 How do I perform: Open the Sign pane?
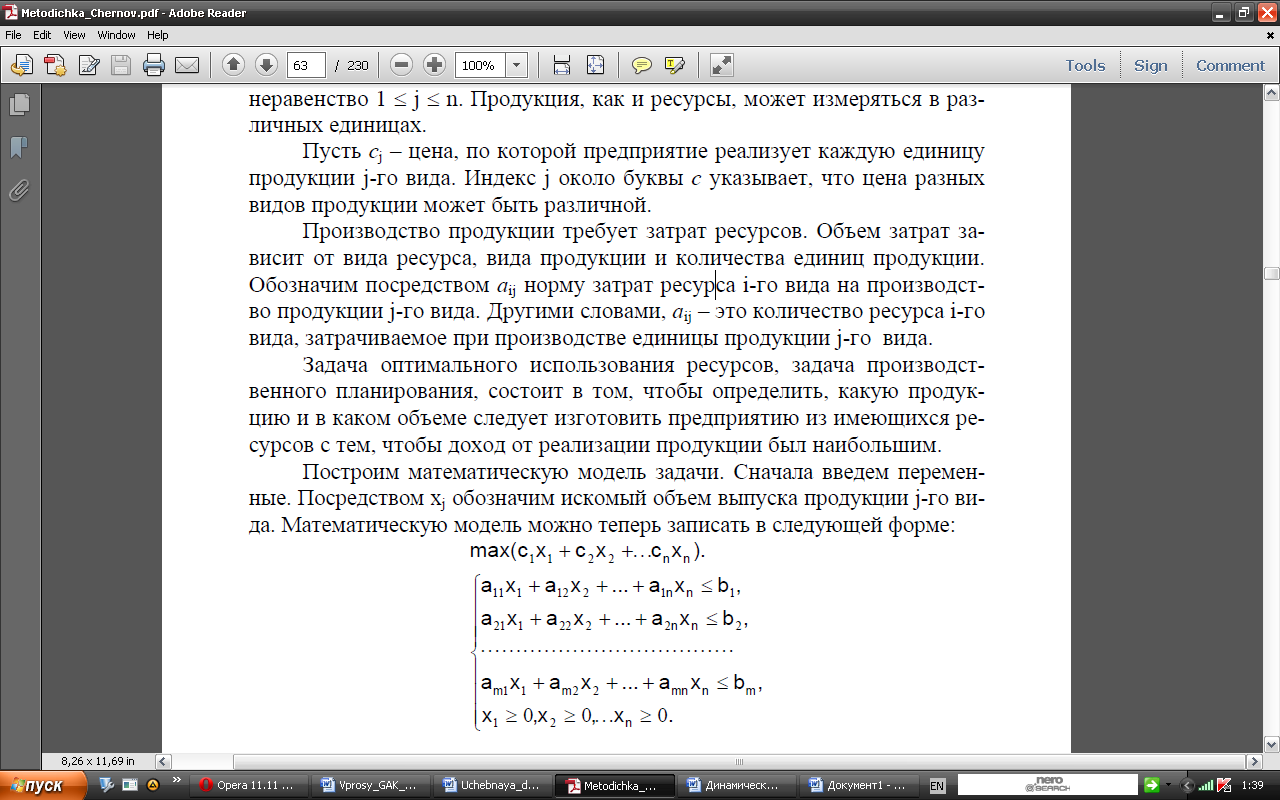pos(1150,65)
